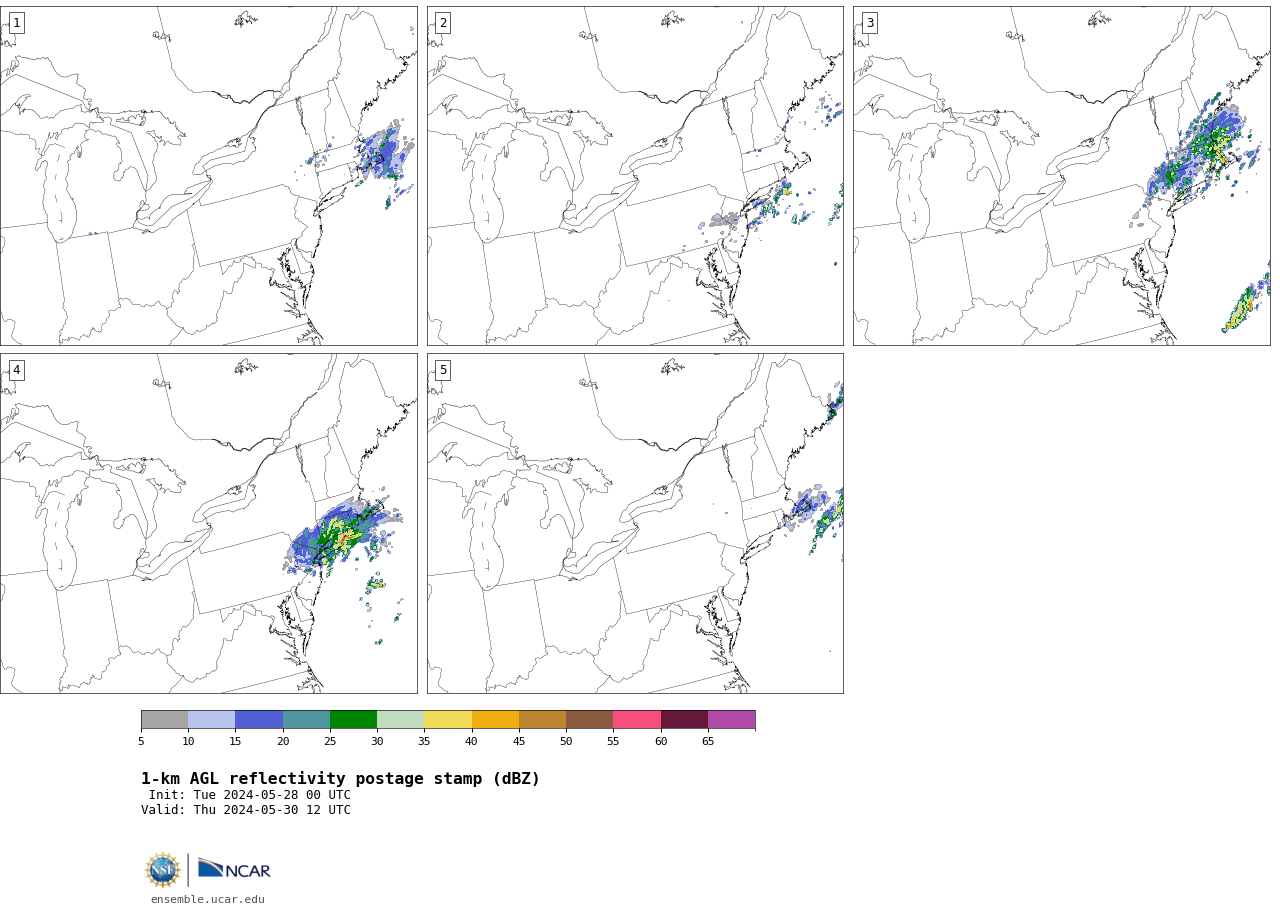Click the colorbar tick label 65
This screenshot has height=910, width=1280.
(708, 741)
